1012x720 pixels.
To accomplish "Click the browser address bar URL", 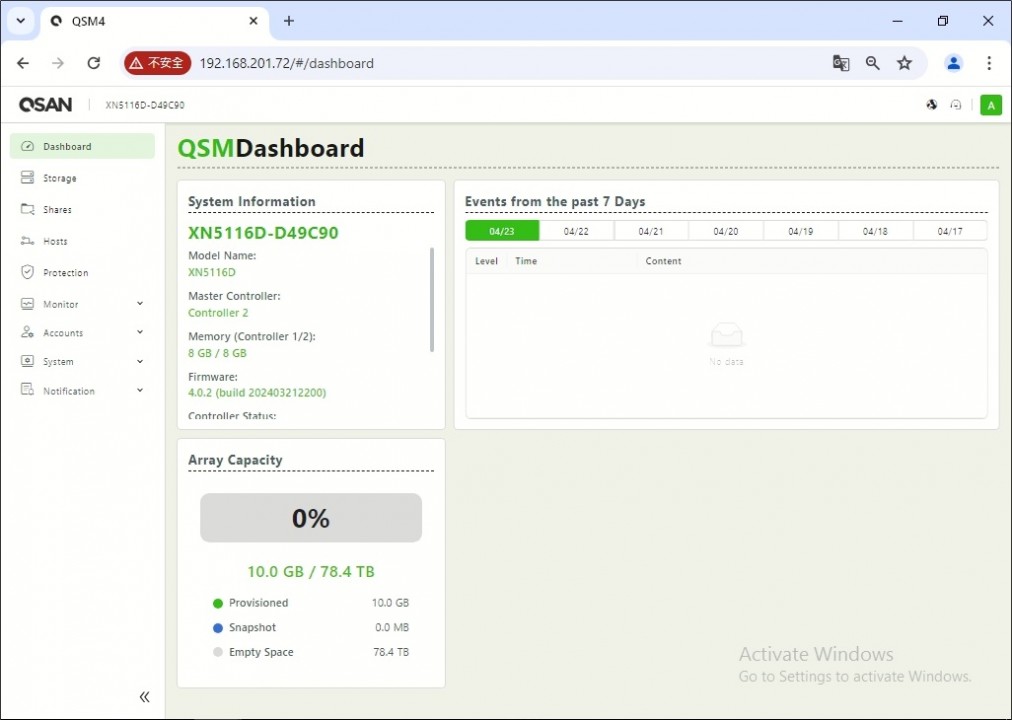I will 286,63.
